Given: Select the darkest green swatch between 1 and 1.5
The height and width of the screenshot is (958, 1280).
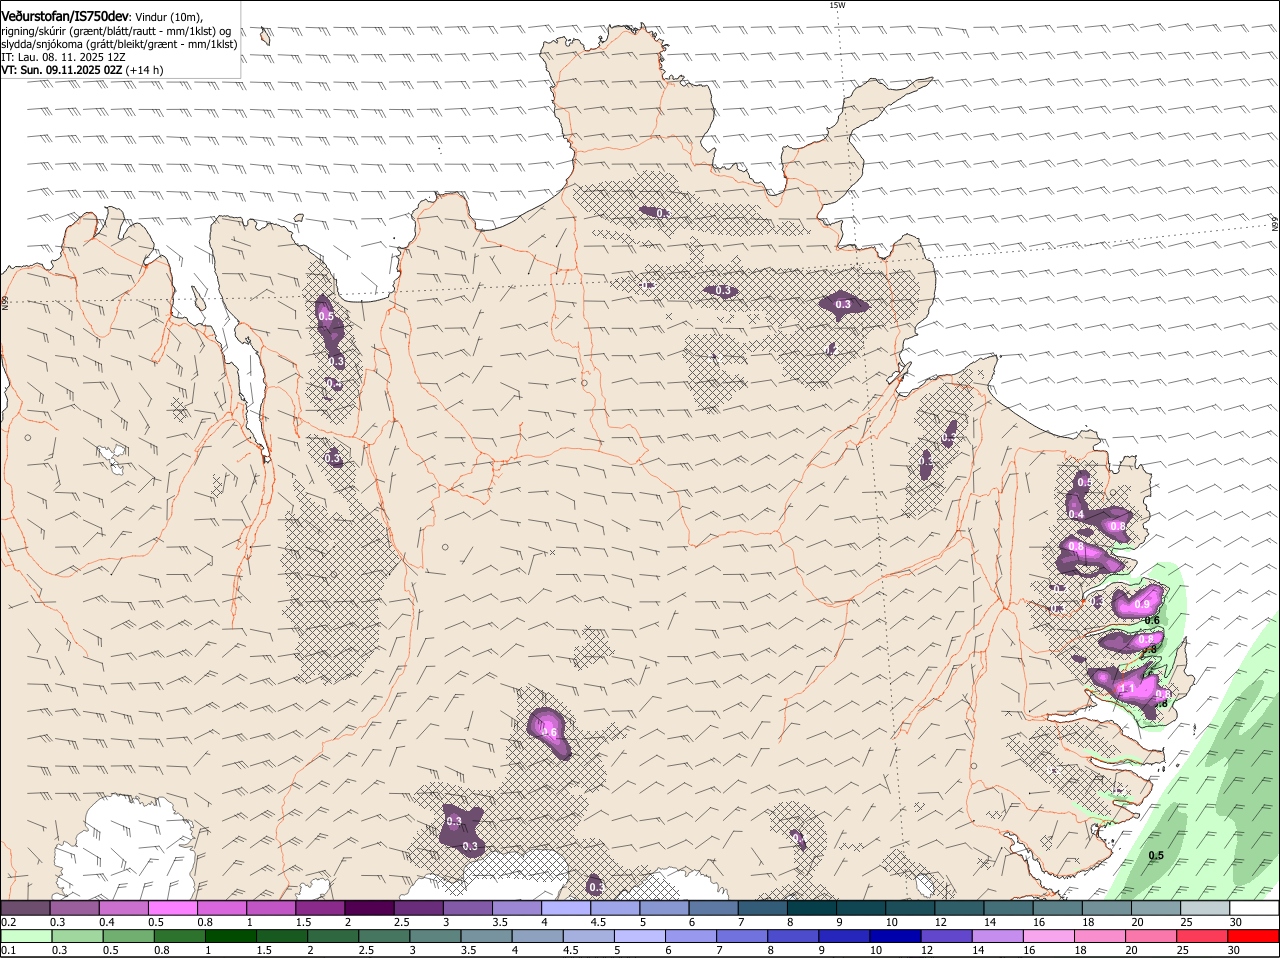Looking at the screenshot, I should (230, 936).
